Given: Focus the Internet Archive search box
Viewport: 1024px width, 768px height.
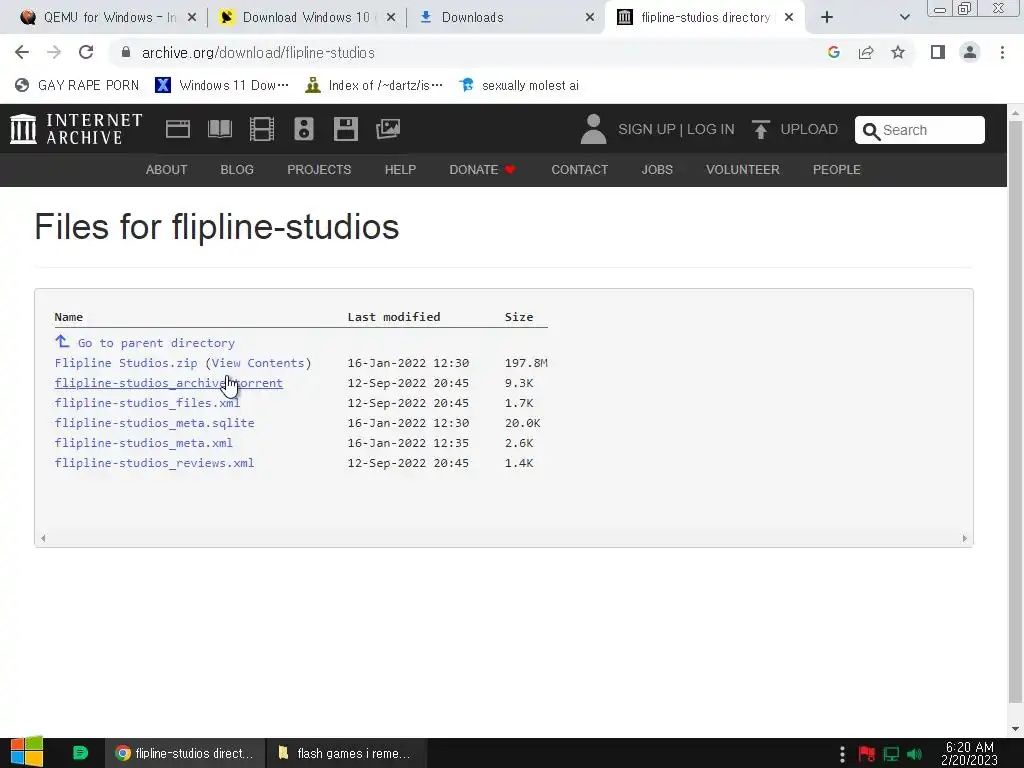Looking at the screenshot, I should pyautogui.click(x=920, y=130).
